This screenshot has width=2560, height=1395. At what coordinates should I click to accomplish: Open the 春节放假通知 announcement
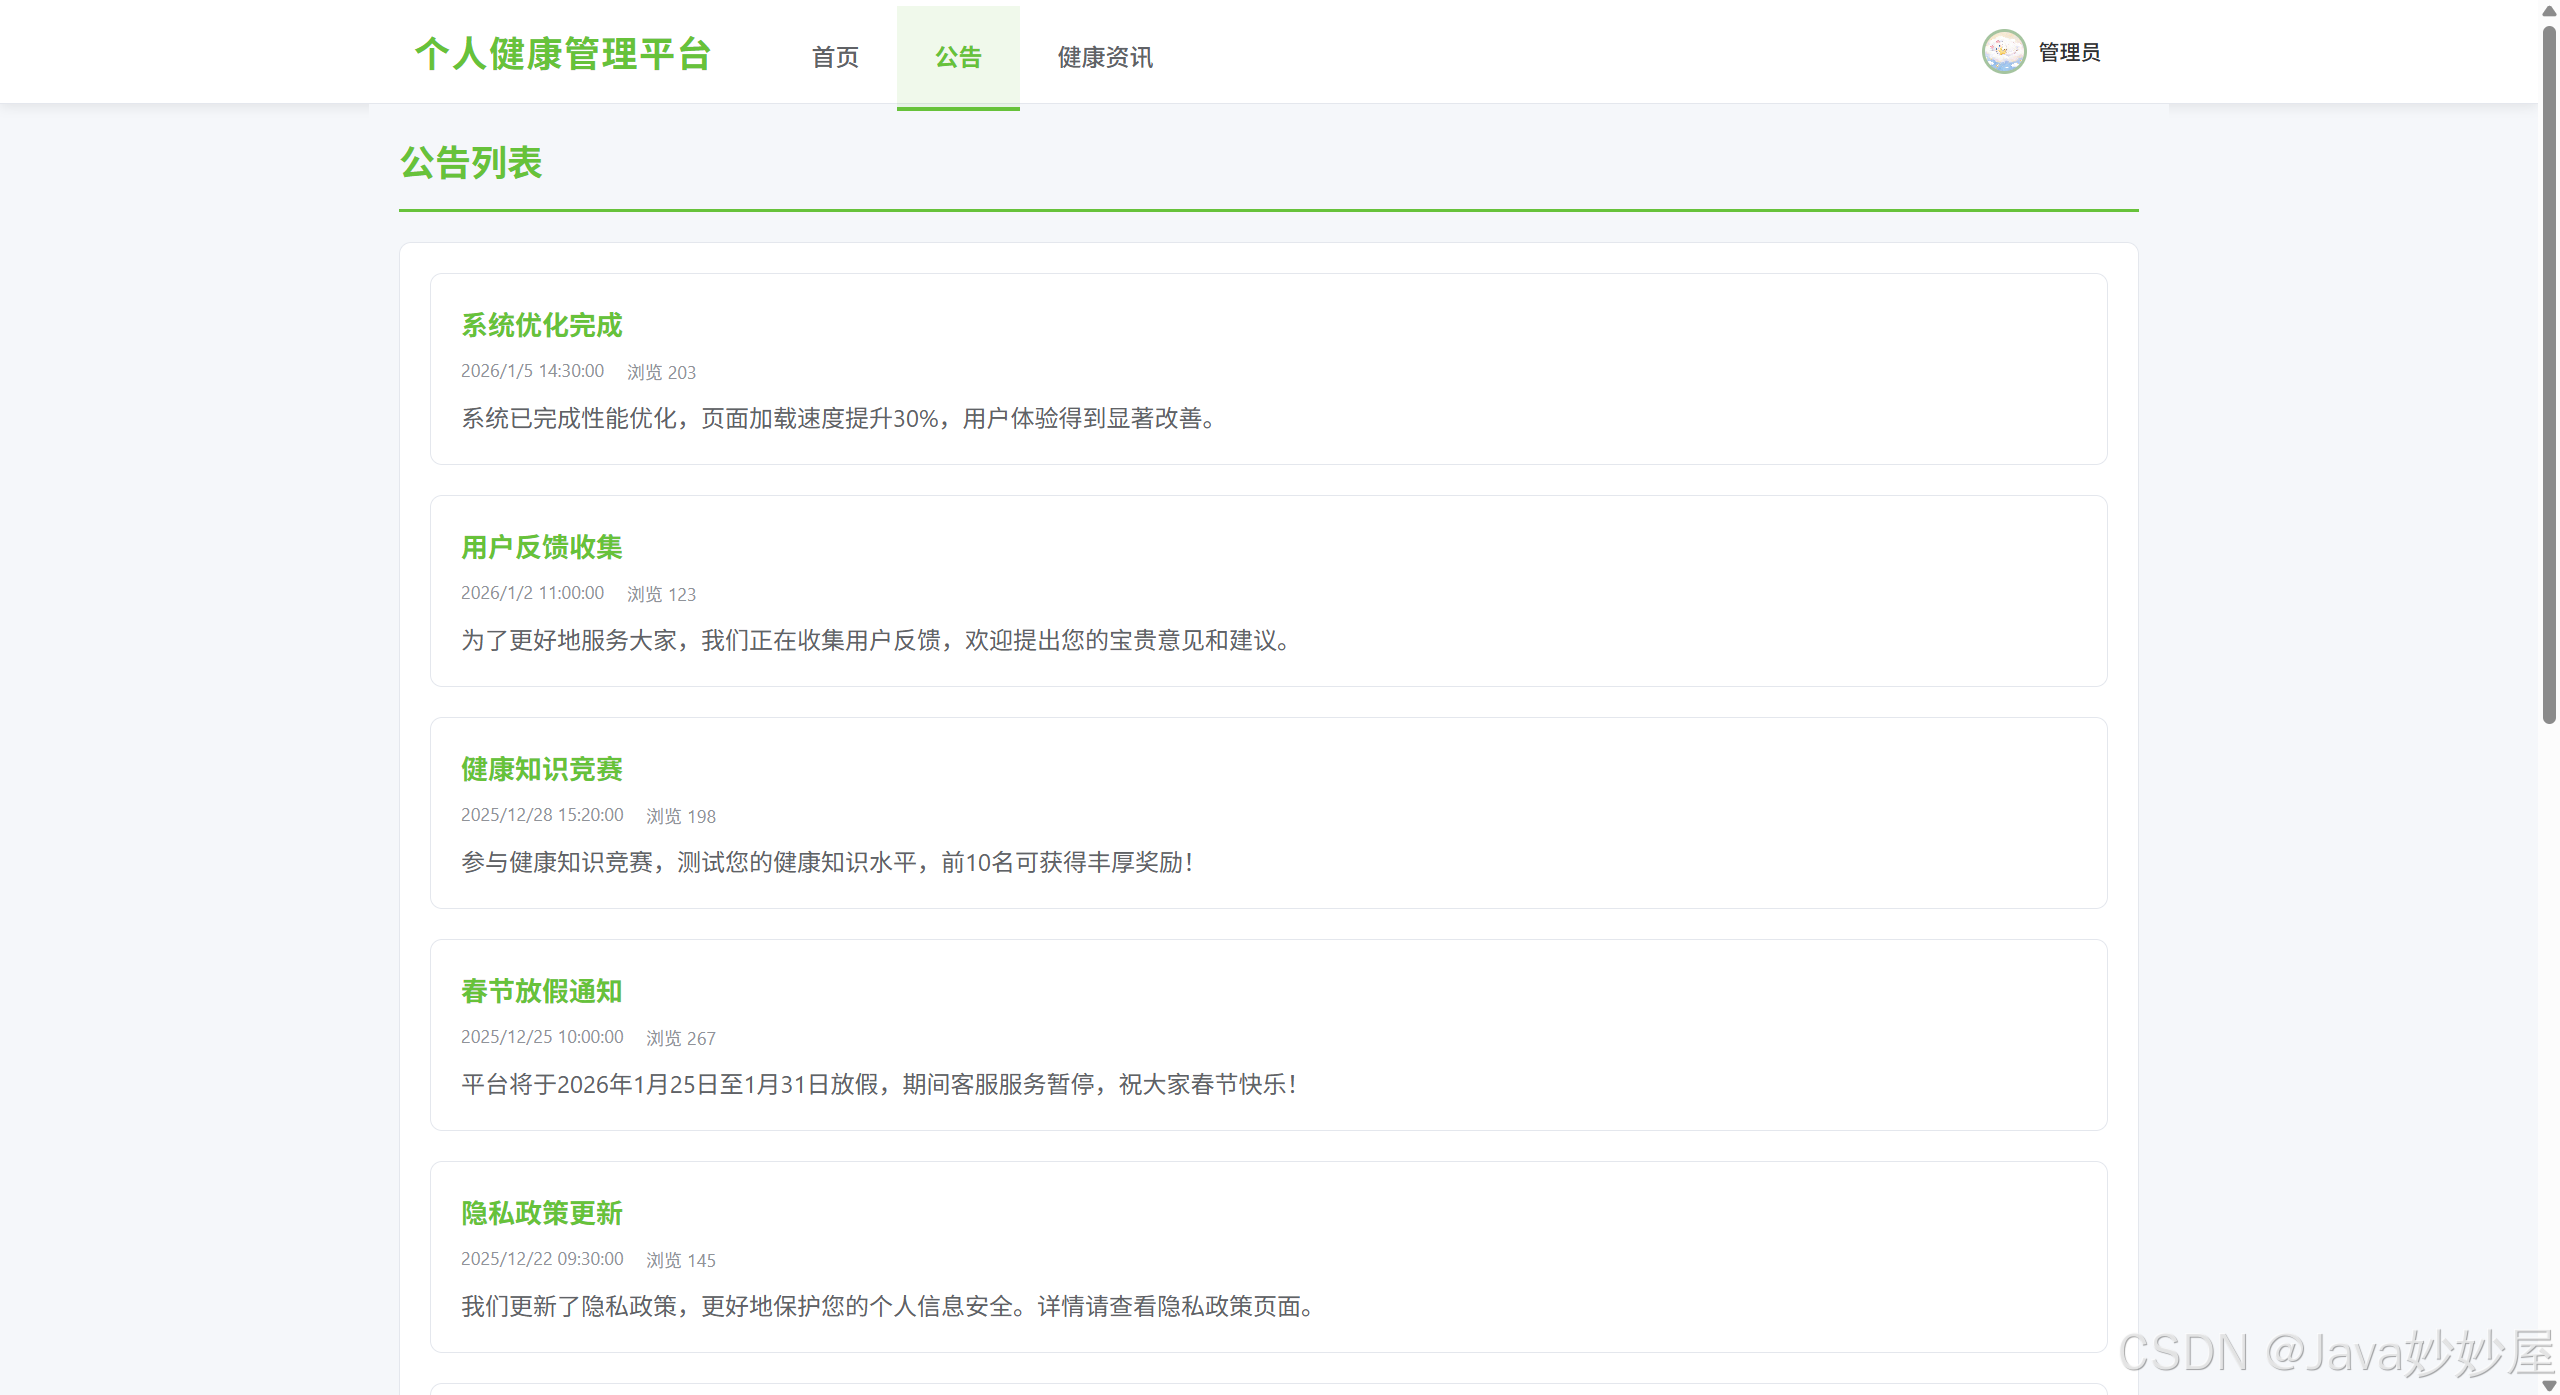click(x=541, y=991)
